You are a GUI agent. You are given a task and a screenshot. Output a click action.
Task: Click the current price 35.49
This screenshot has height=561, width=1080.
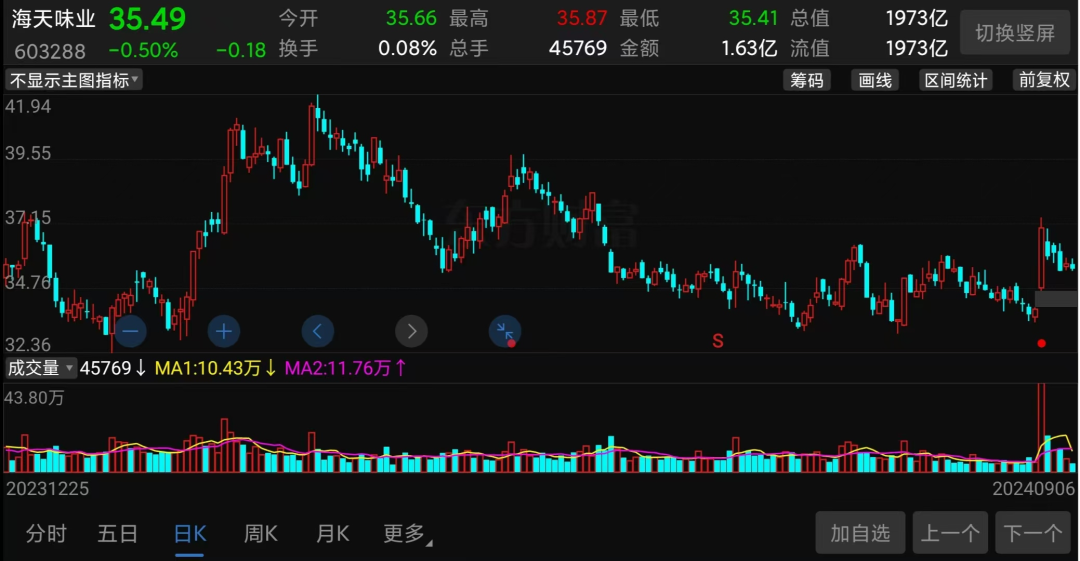[x=147, y=19]
